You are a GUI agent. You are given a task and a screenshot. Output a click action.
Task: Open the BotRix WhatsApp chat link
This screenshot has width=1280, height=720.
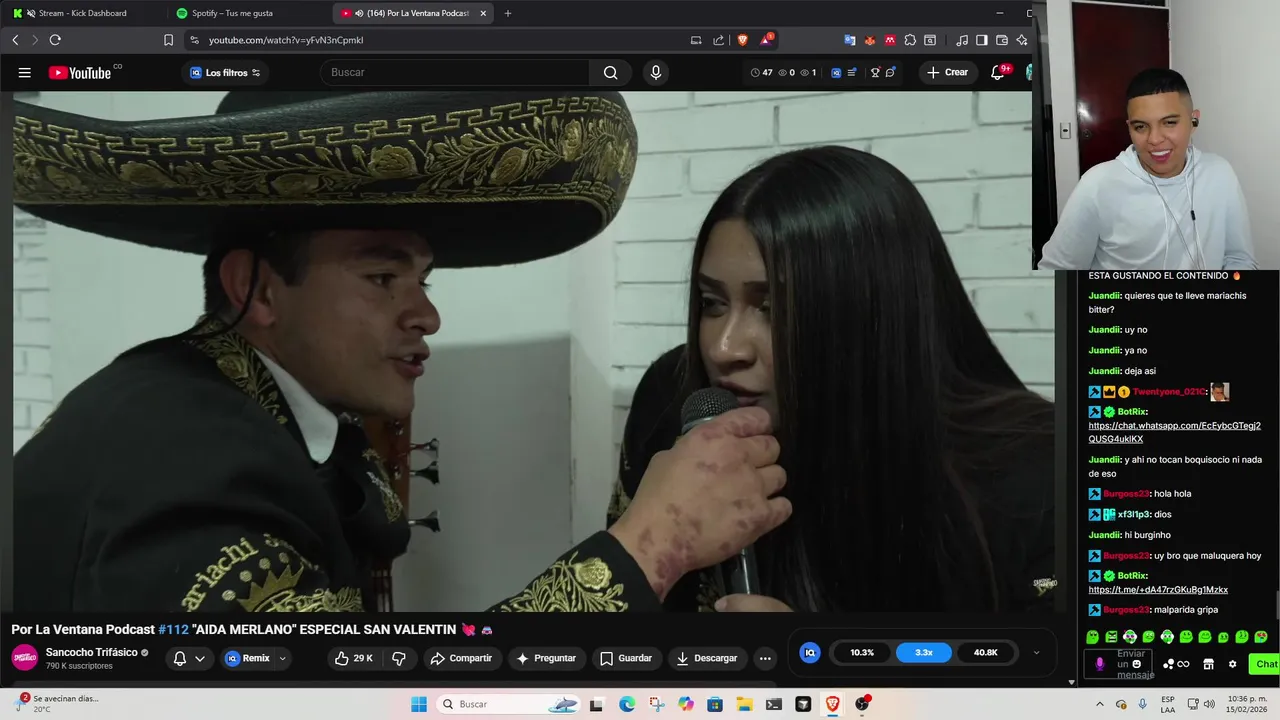click(x=1174, y=432)
